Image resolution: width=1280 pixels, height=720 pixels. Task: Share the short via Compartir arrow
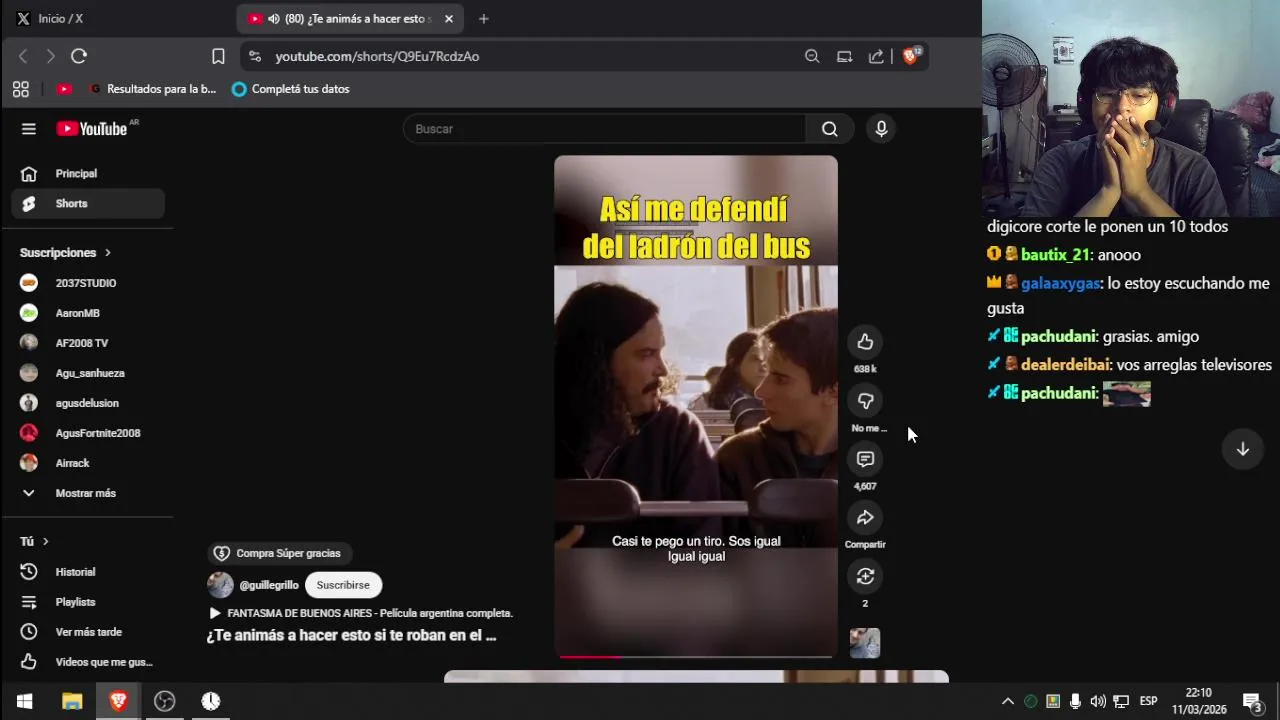click(x=865, y=517)
